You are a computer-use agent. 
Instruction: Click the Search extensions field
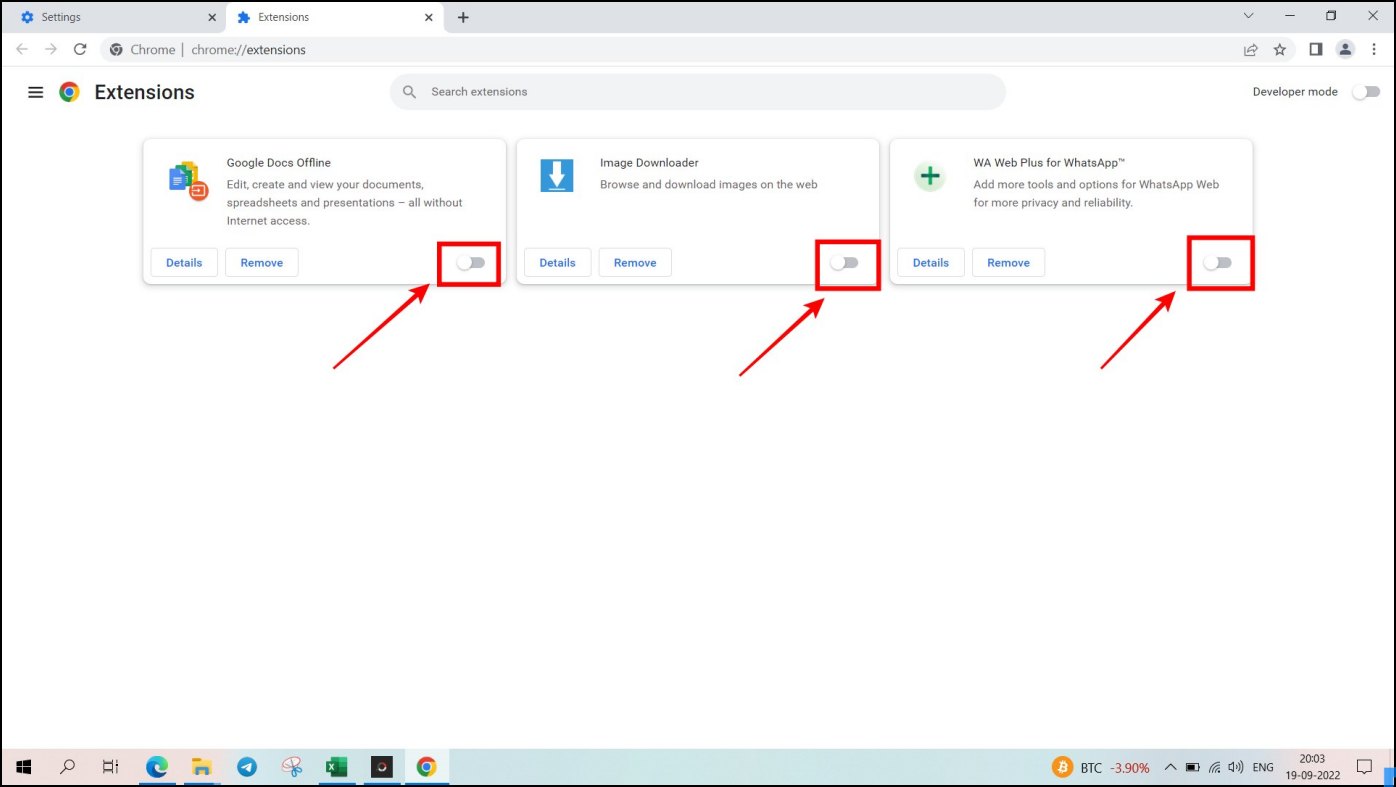click(698, 92)
